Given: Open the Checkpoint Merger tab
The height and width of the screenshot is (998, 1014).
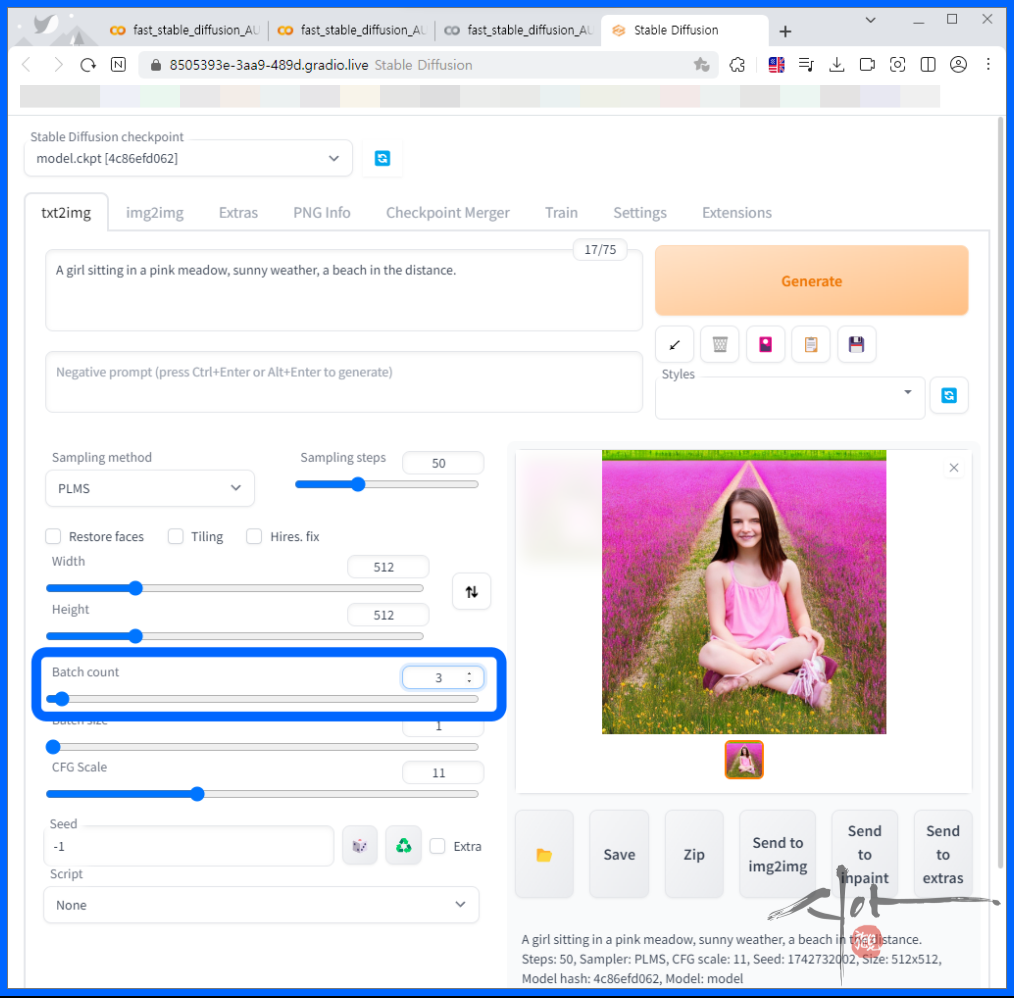Looking at the screenshot, I should [448, 213].
